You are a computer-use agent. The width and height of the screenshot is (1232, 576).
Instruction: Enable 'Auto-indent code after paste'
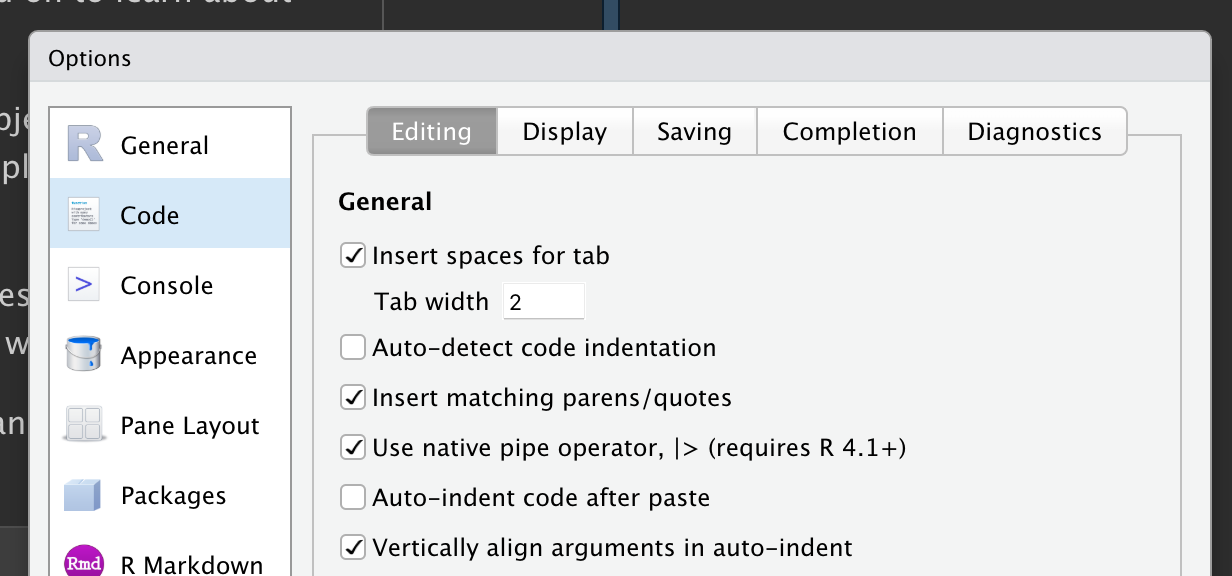pyautogui.click(x=353, y=497)
